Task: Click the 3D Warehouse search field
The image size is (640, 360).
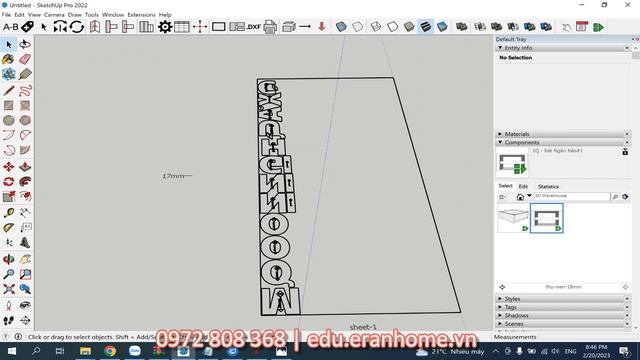Action: tap(571, 196)
